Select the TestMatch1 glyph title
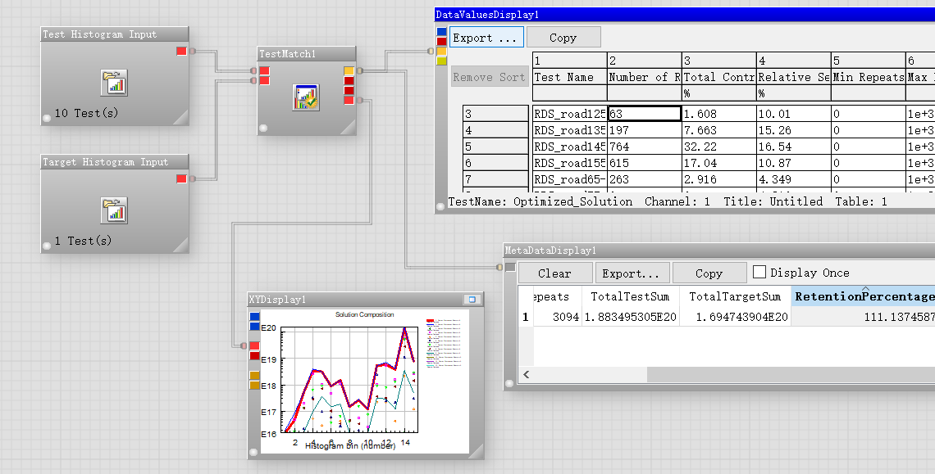Viewport: 935px width, 474px height. [306, 54]
